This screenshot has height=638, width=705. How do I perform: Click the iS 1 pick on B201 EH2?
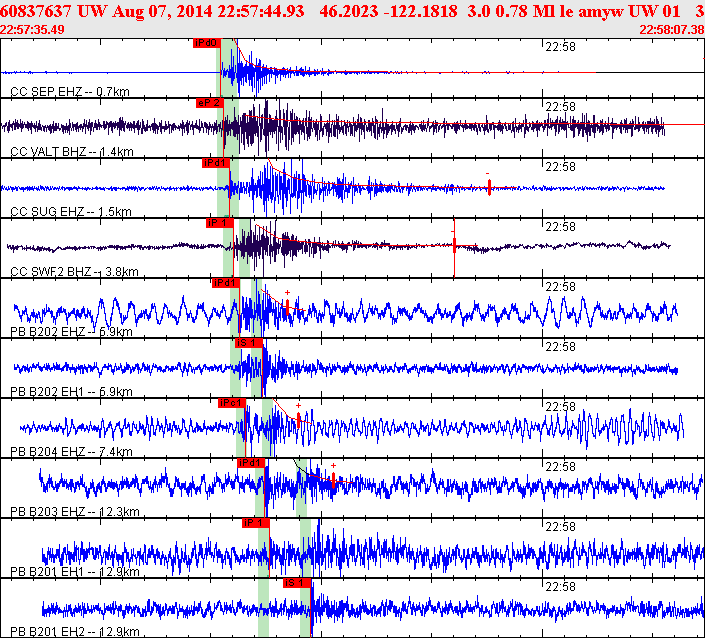pos(297,583)
